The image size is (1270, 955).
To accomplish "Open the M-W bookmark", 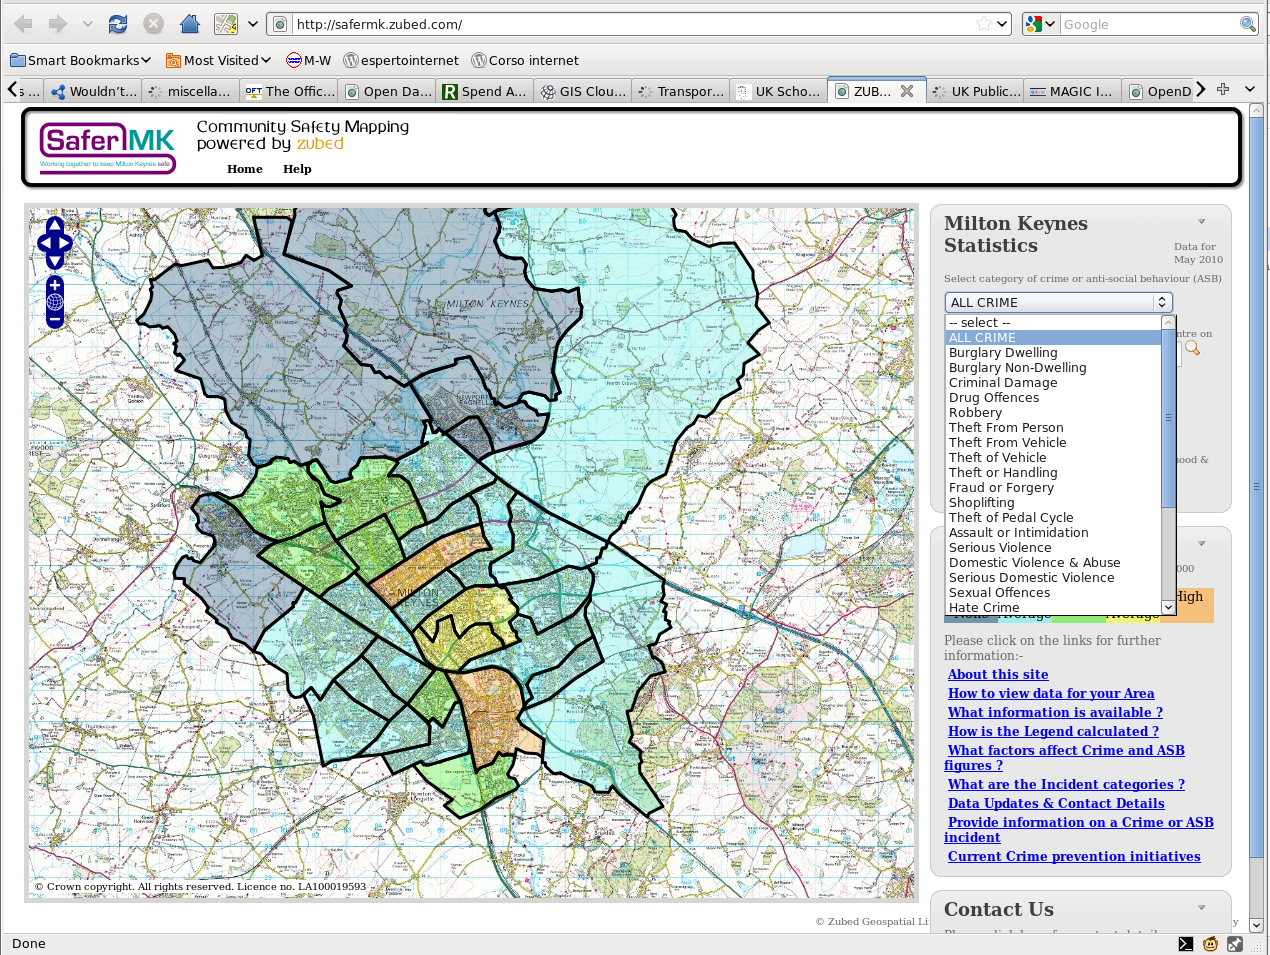I will point(309,60).
